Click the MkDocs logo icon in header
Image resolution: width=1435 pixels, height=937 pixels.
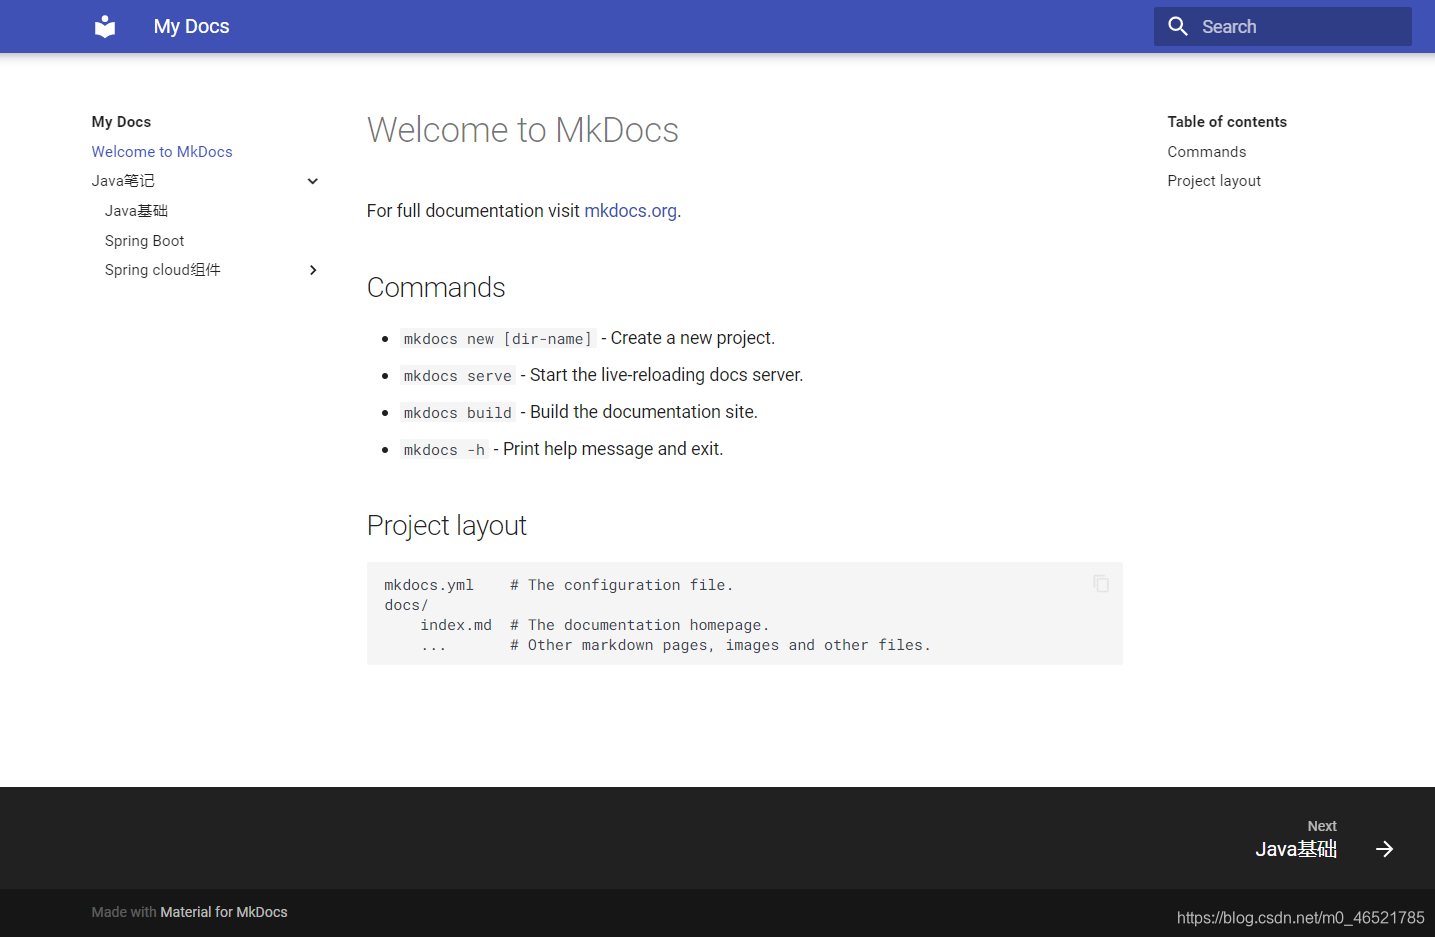(104, 26)
